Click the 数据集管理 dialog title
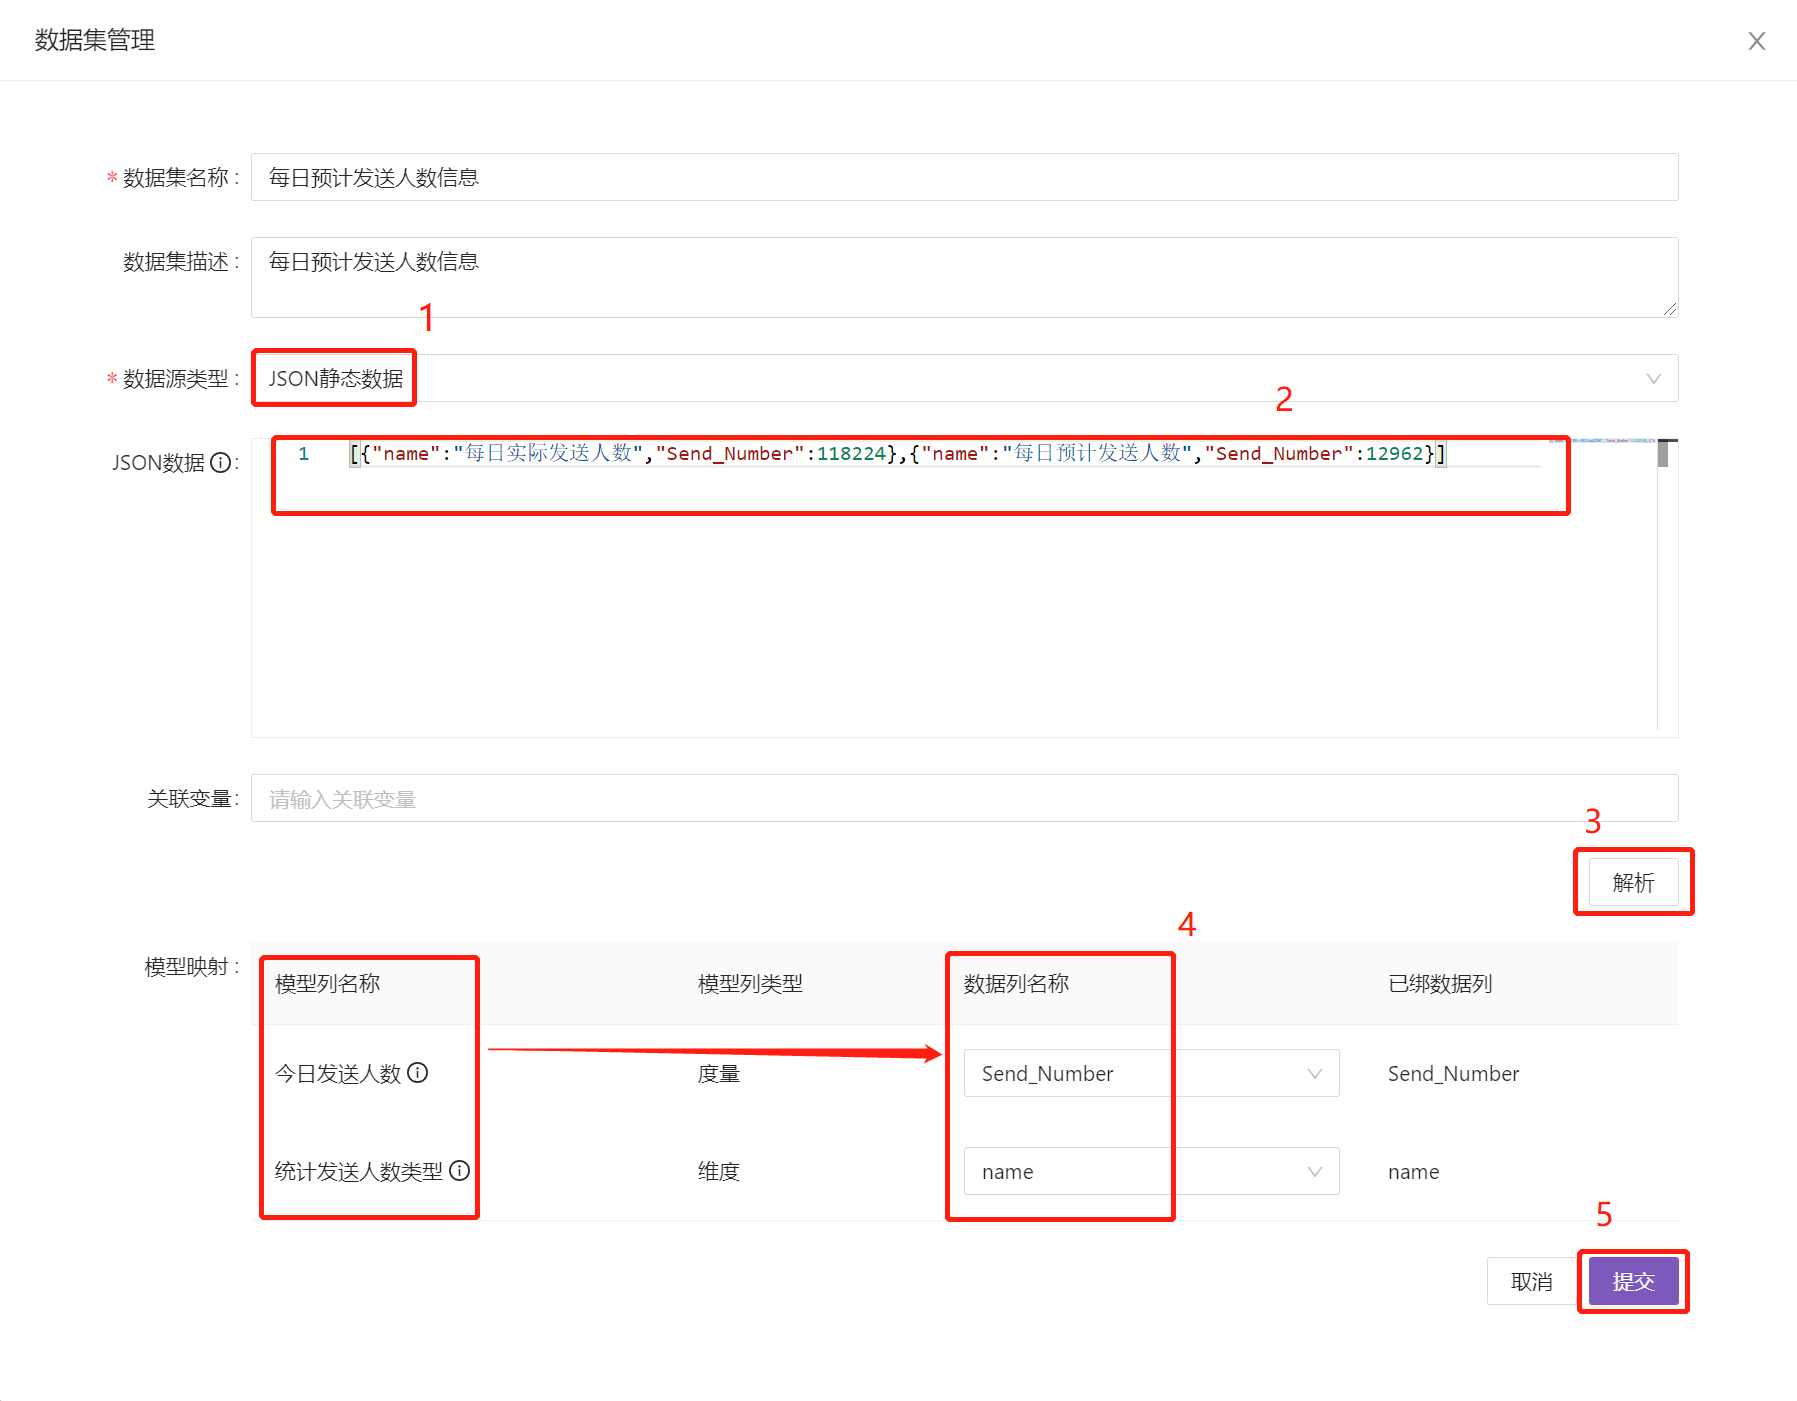 coord(95,40)
